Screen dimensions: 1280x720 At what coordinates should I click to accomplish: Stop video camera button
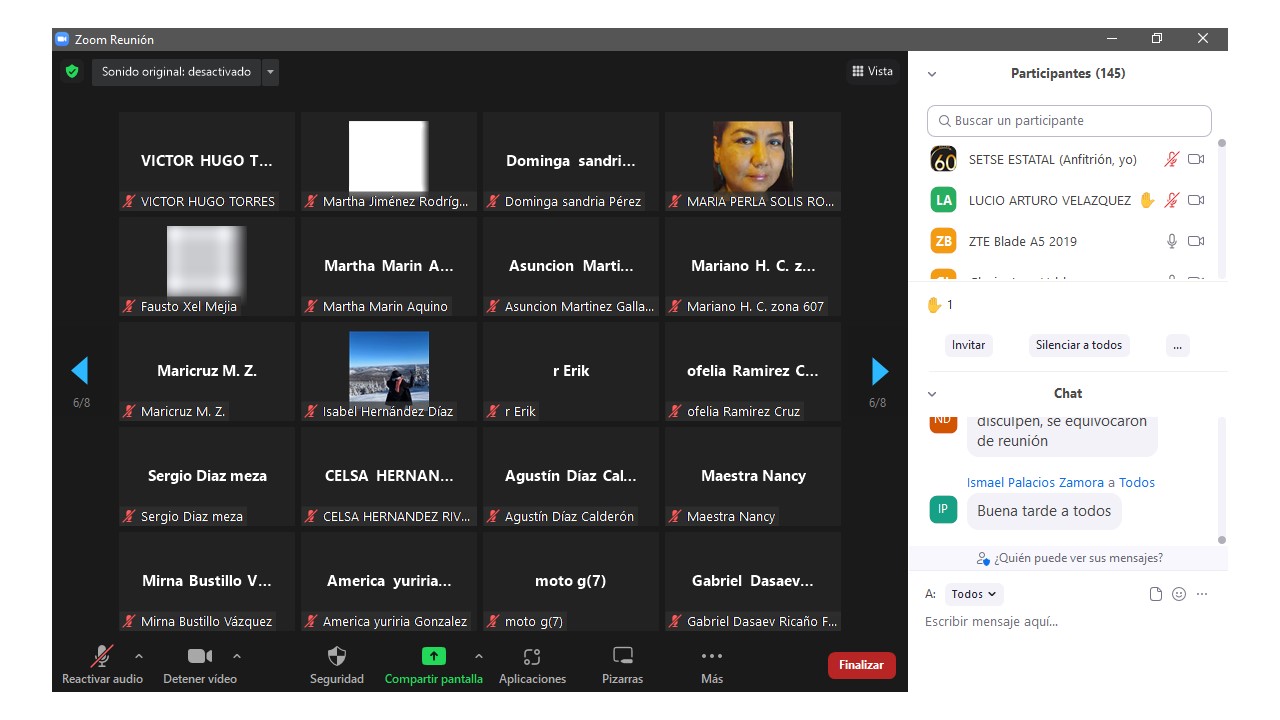point(200,665)
